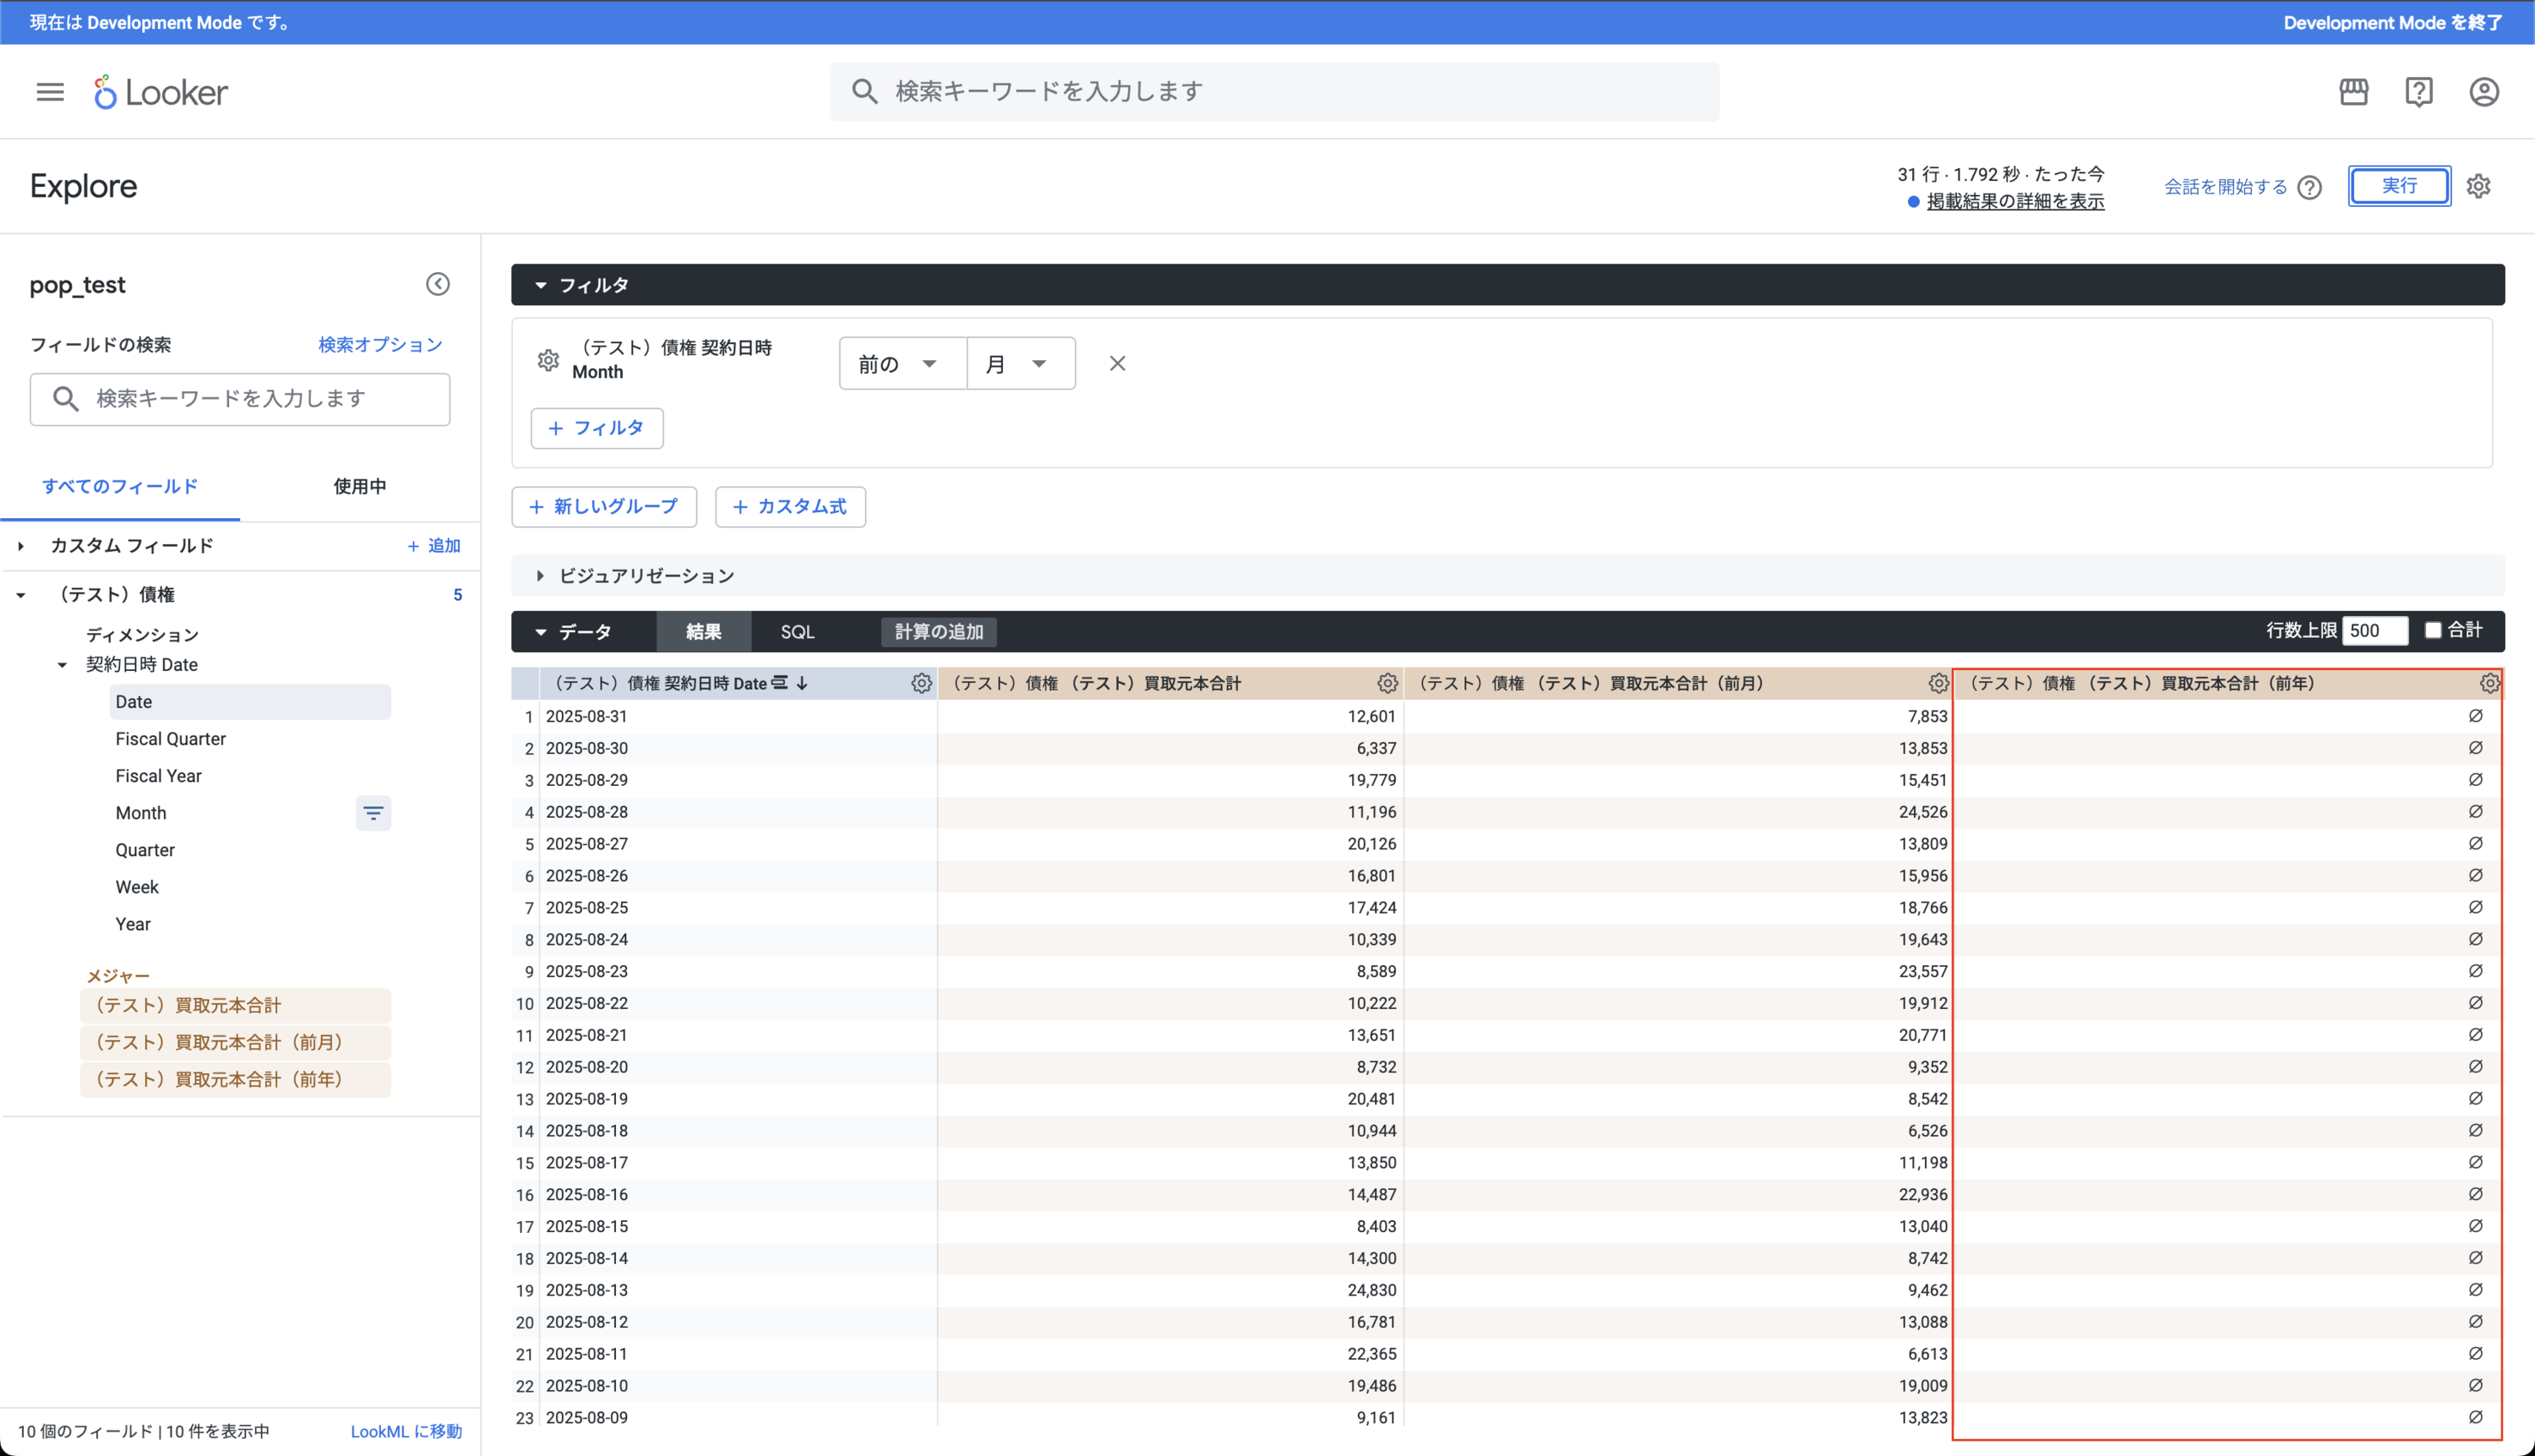Open gear menu for 買取元本合計（前年）column

click(x=2489, y=683)
